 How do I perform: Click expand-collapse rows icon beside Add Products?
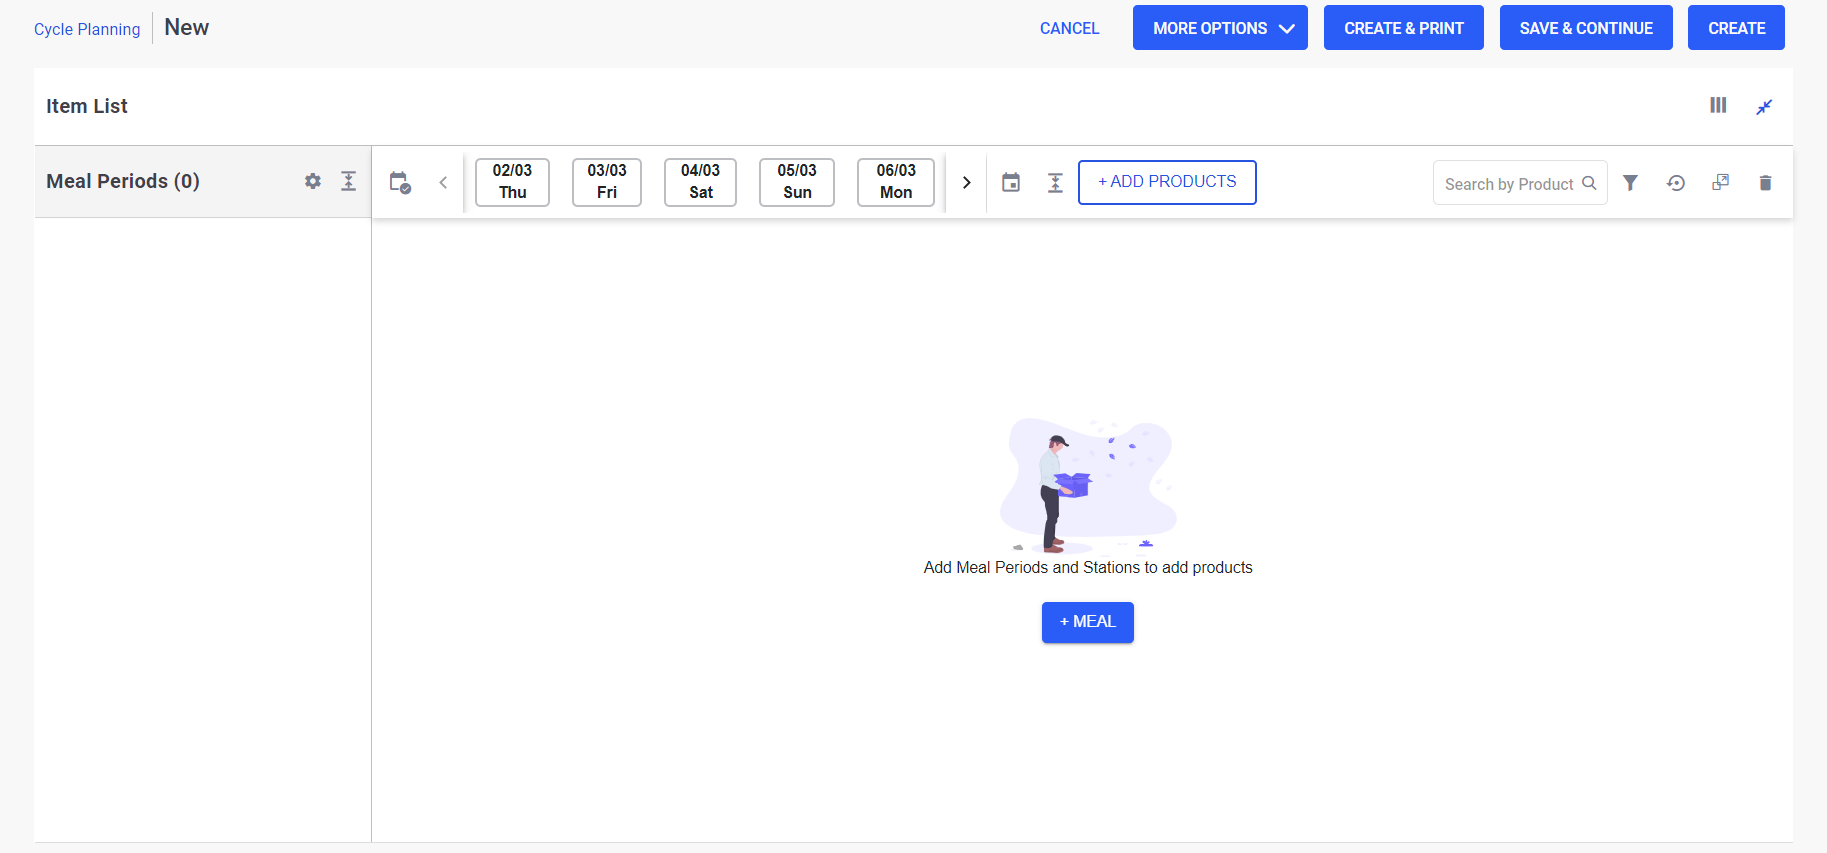coord(1055,182)
